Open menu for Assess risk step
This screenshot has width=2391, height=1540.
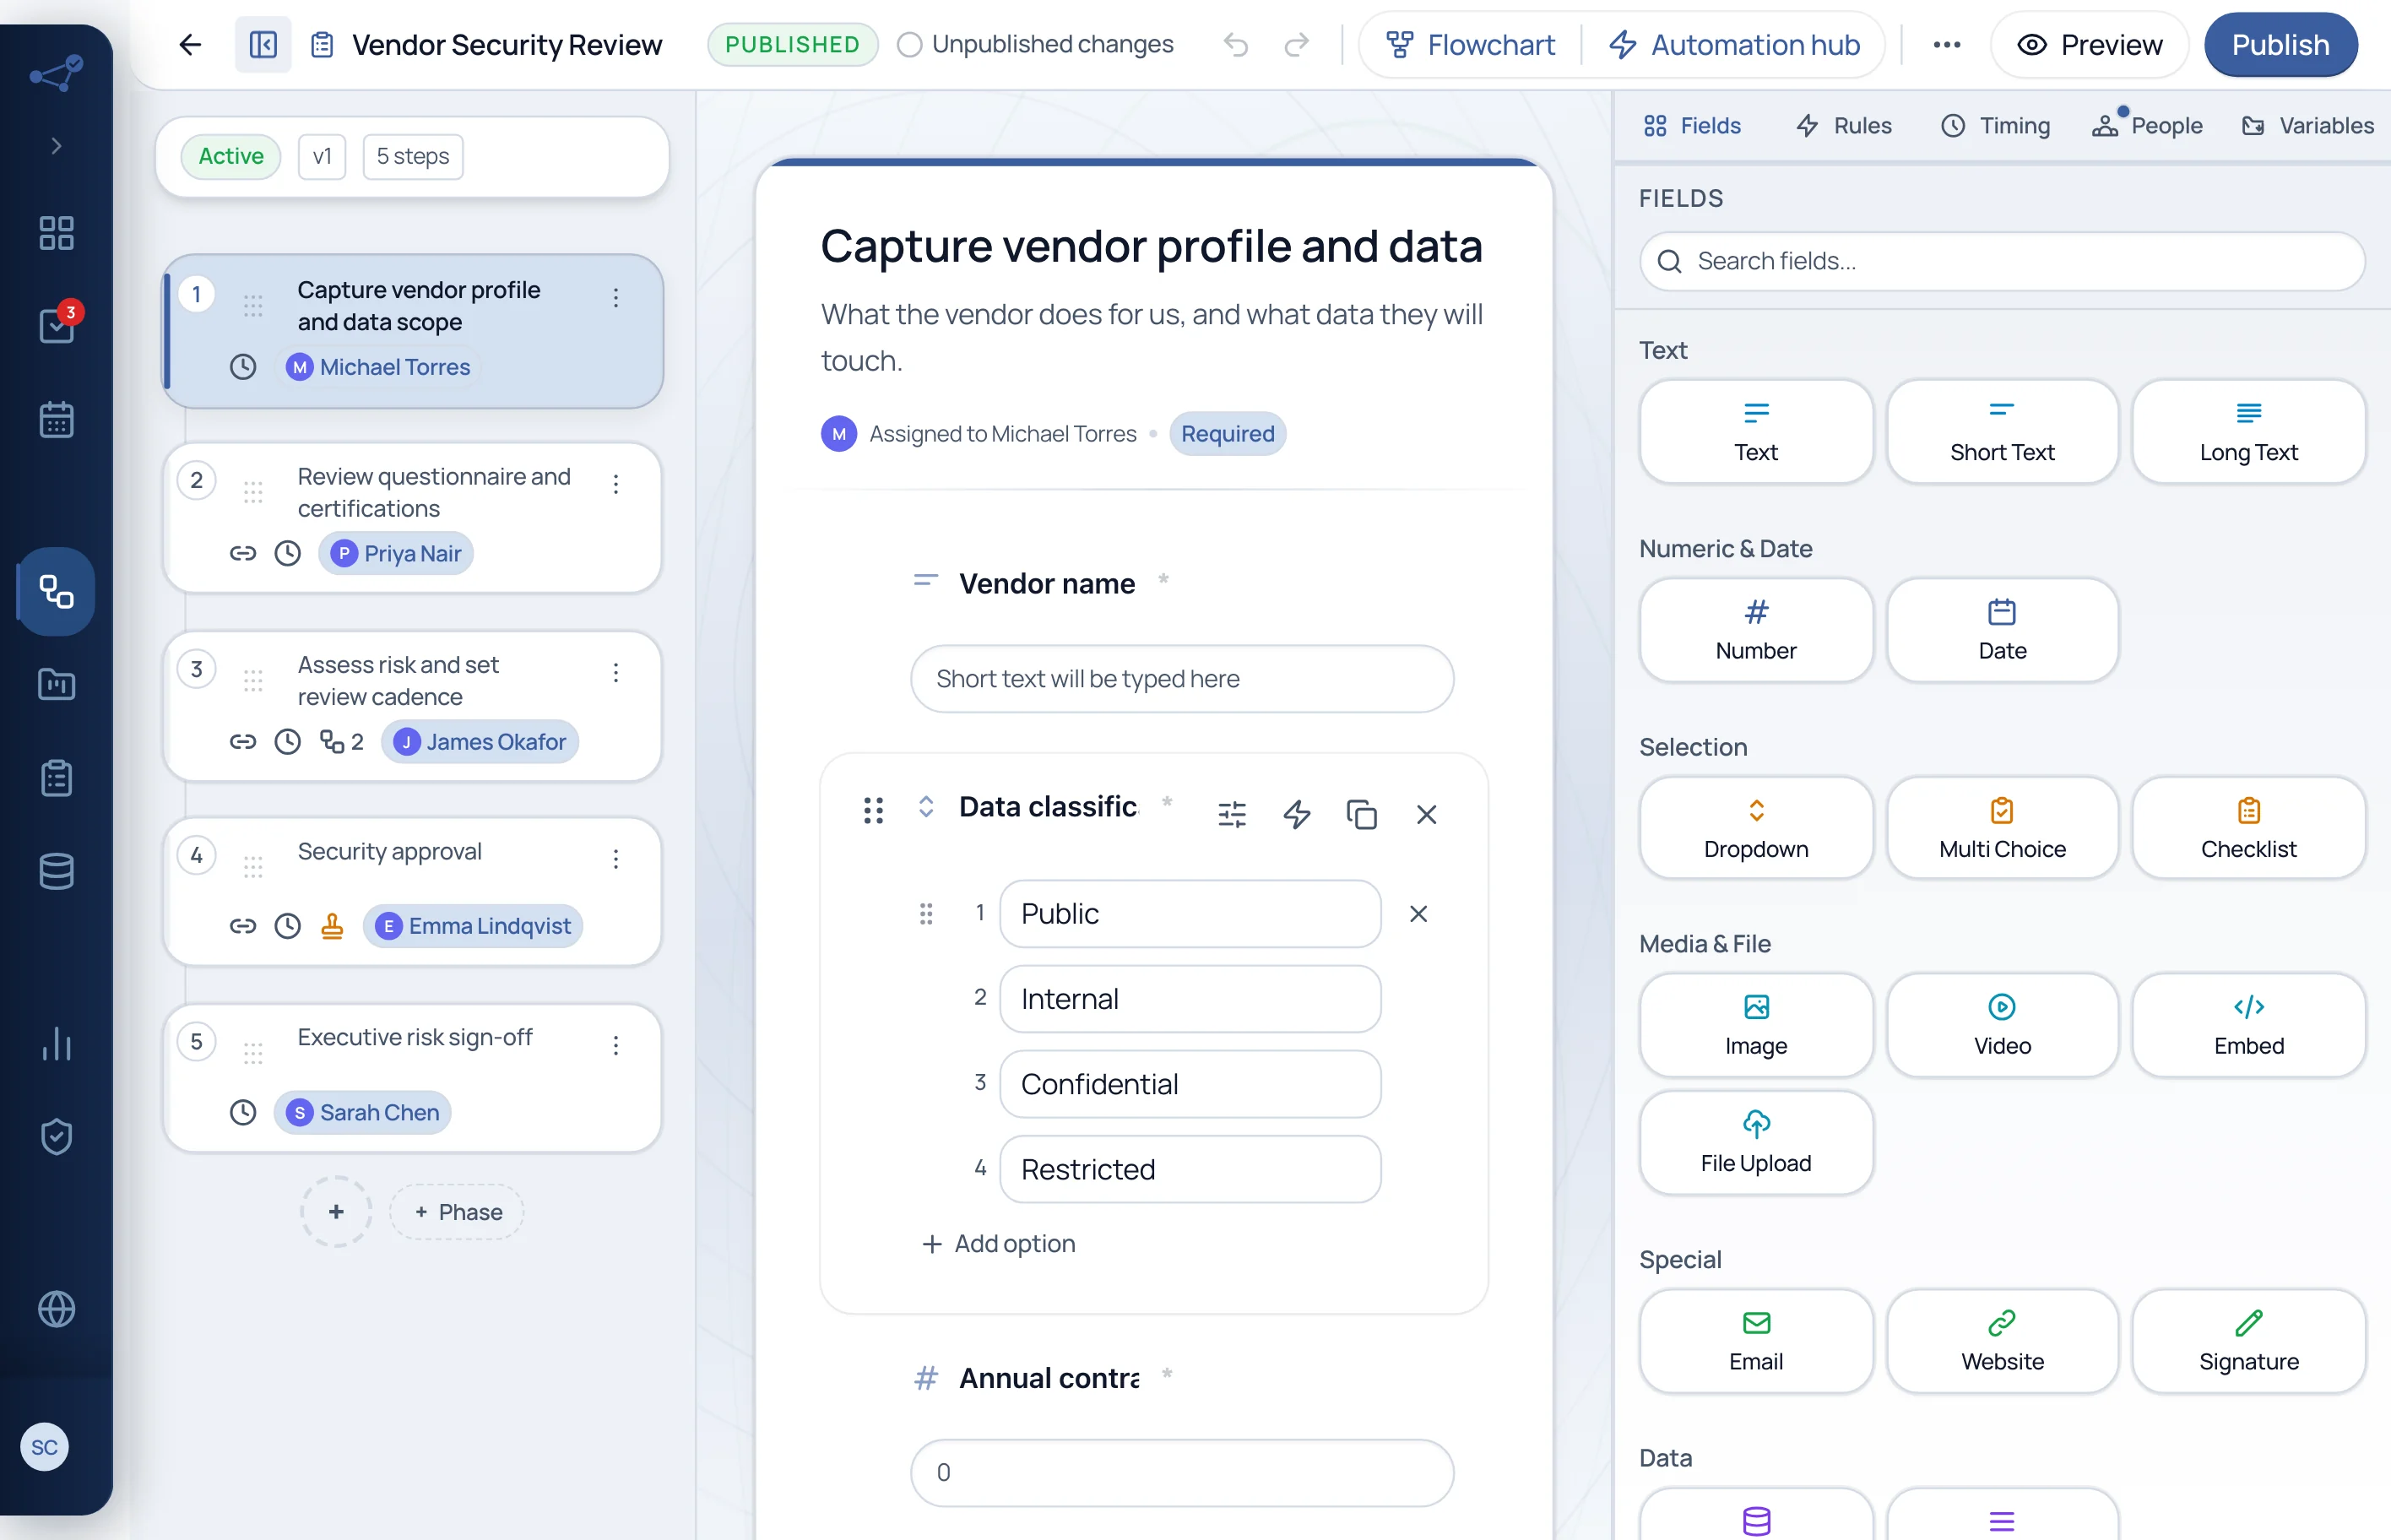click(616, 672)
